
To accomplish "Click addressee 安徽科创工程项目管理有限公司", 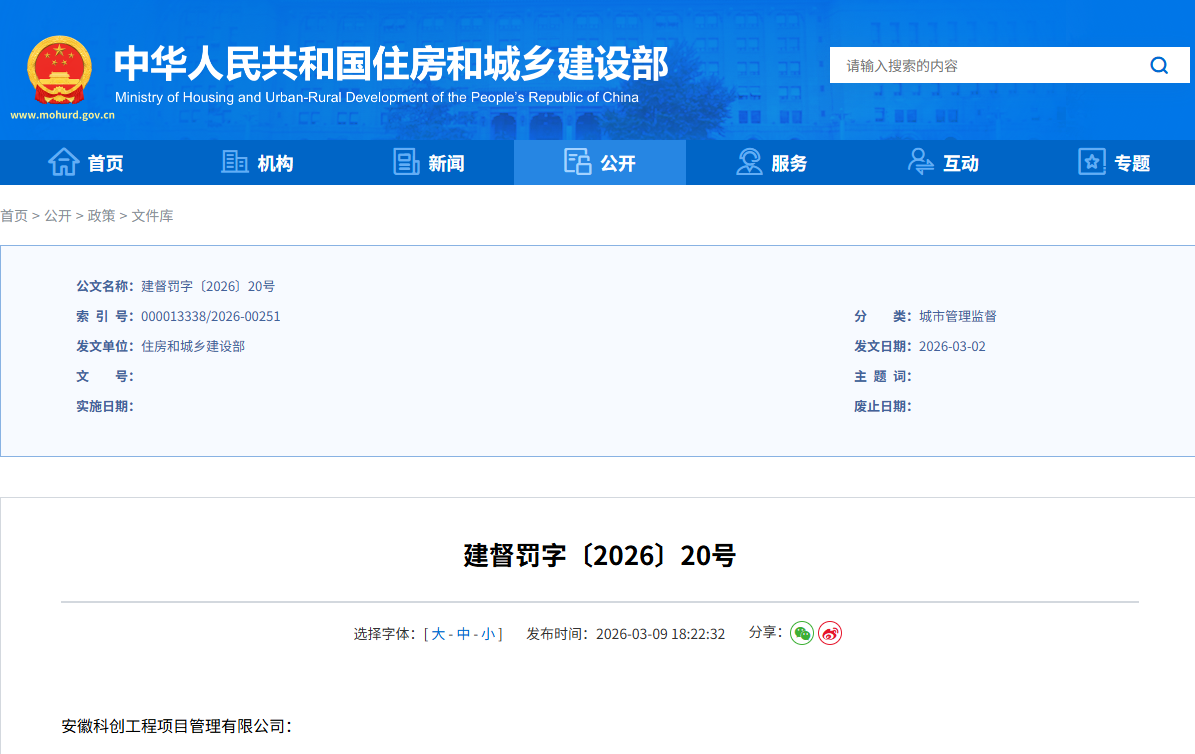I will tap(173, 727).
